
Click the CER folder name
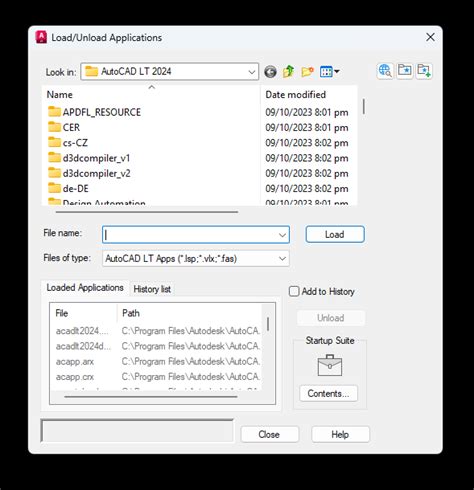[x=71, y=128]
